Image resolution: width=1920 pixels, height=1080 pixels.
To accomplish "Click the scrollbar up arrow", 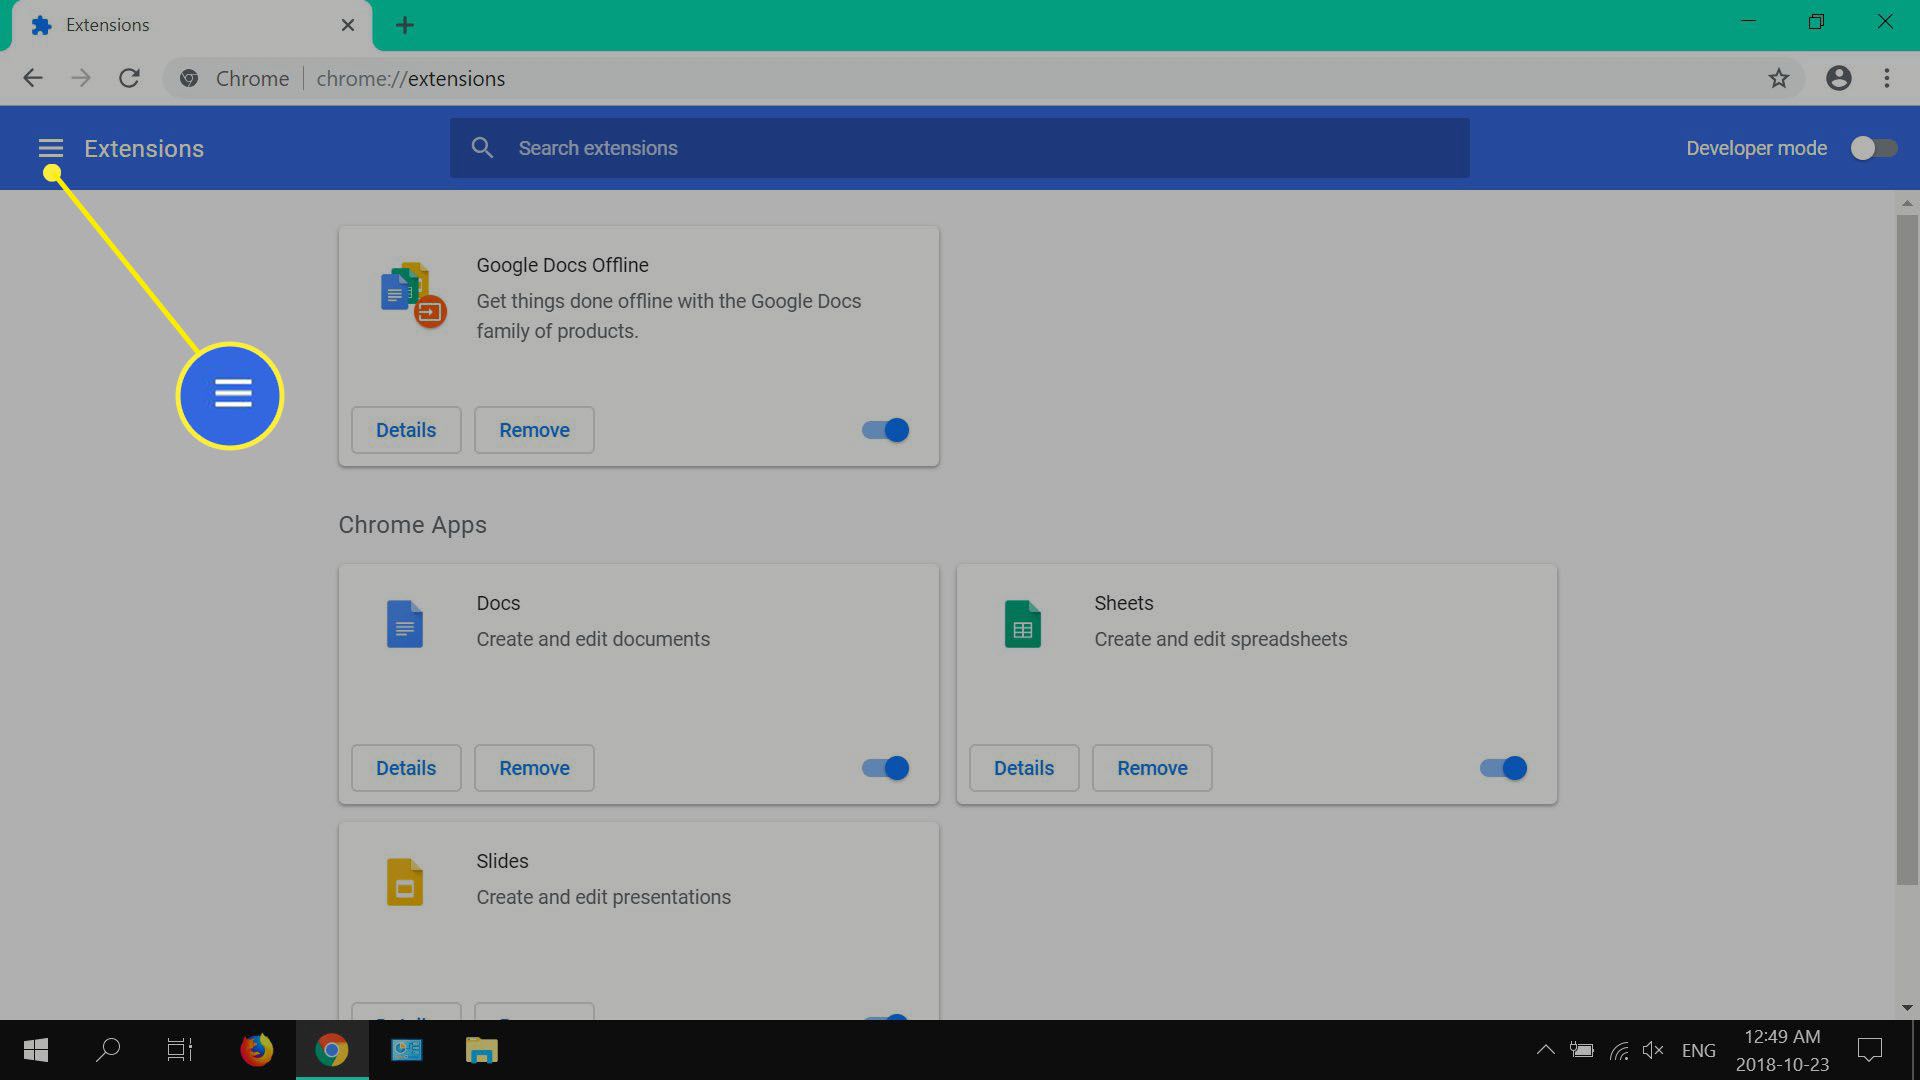I will tap(1907, 203).
